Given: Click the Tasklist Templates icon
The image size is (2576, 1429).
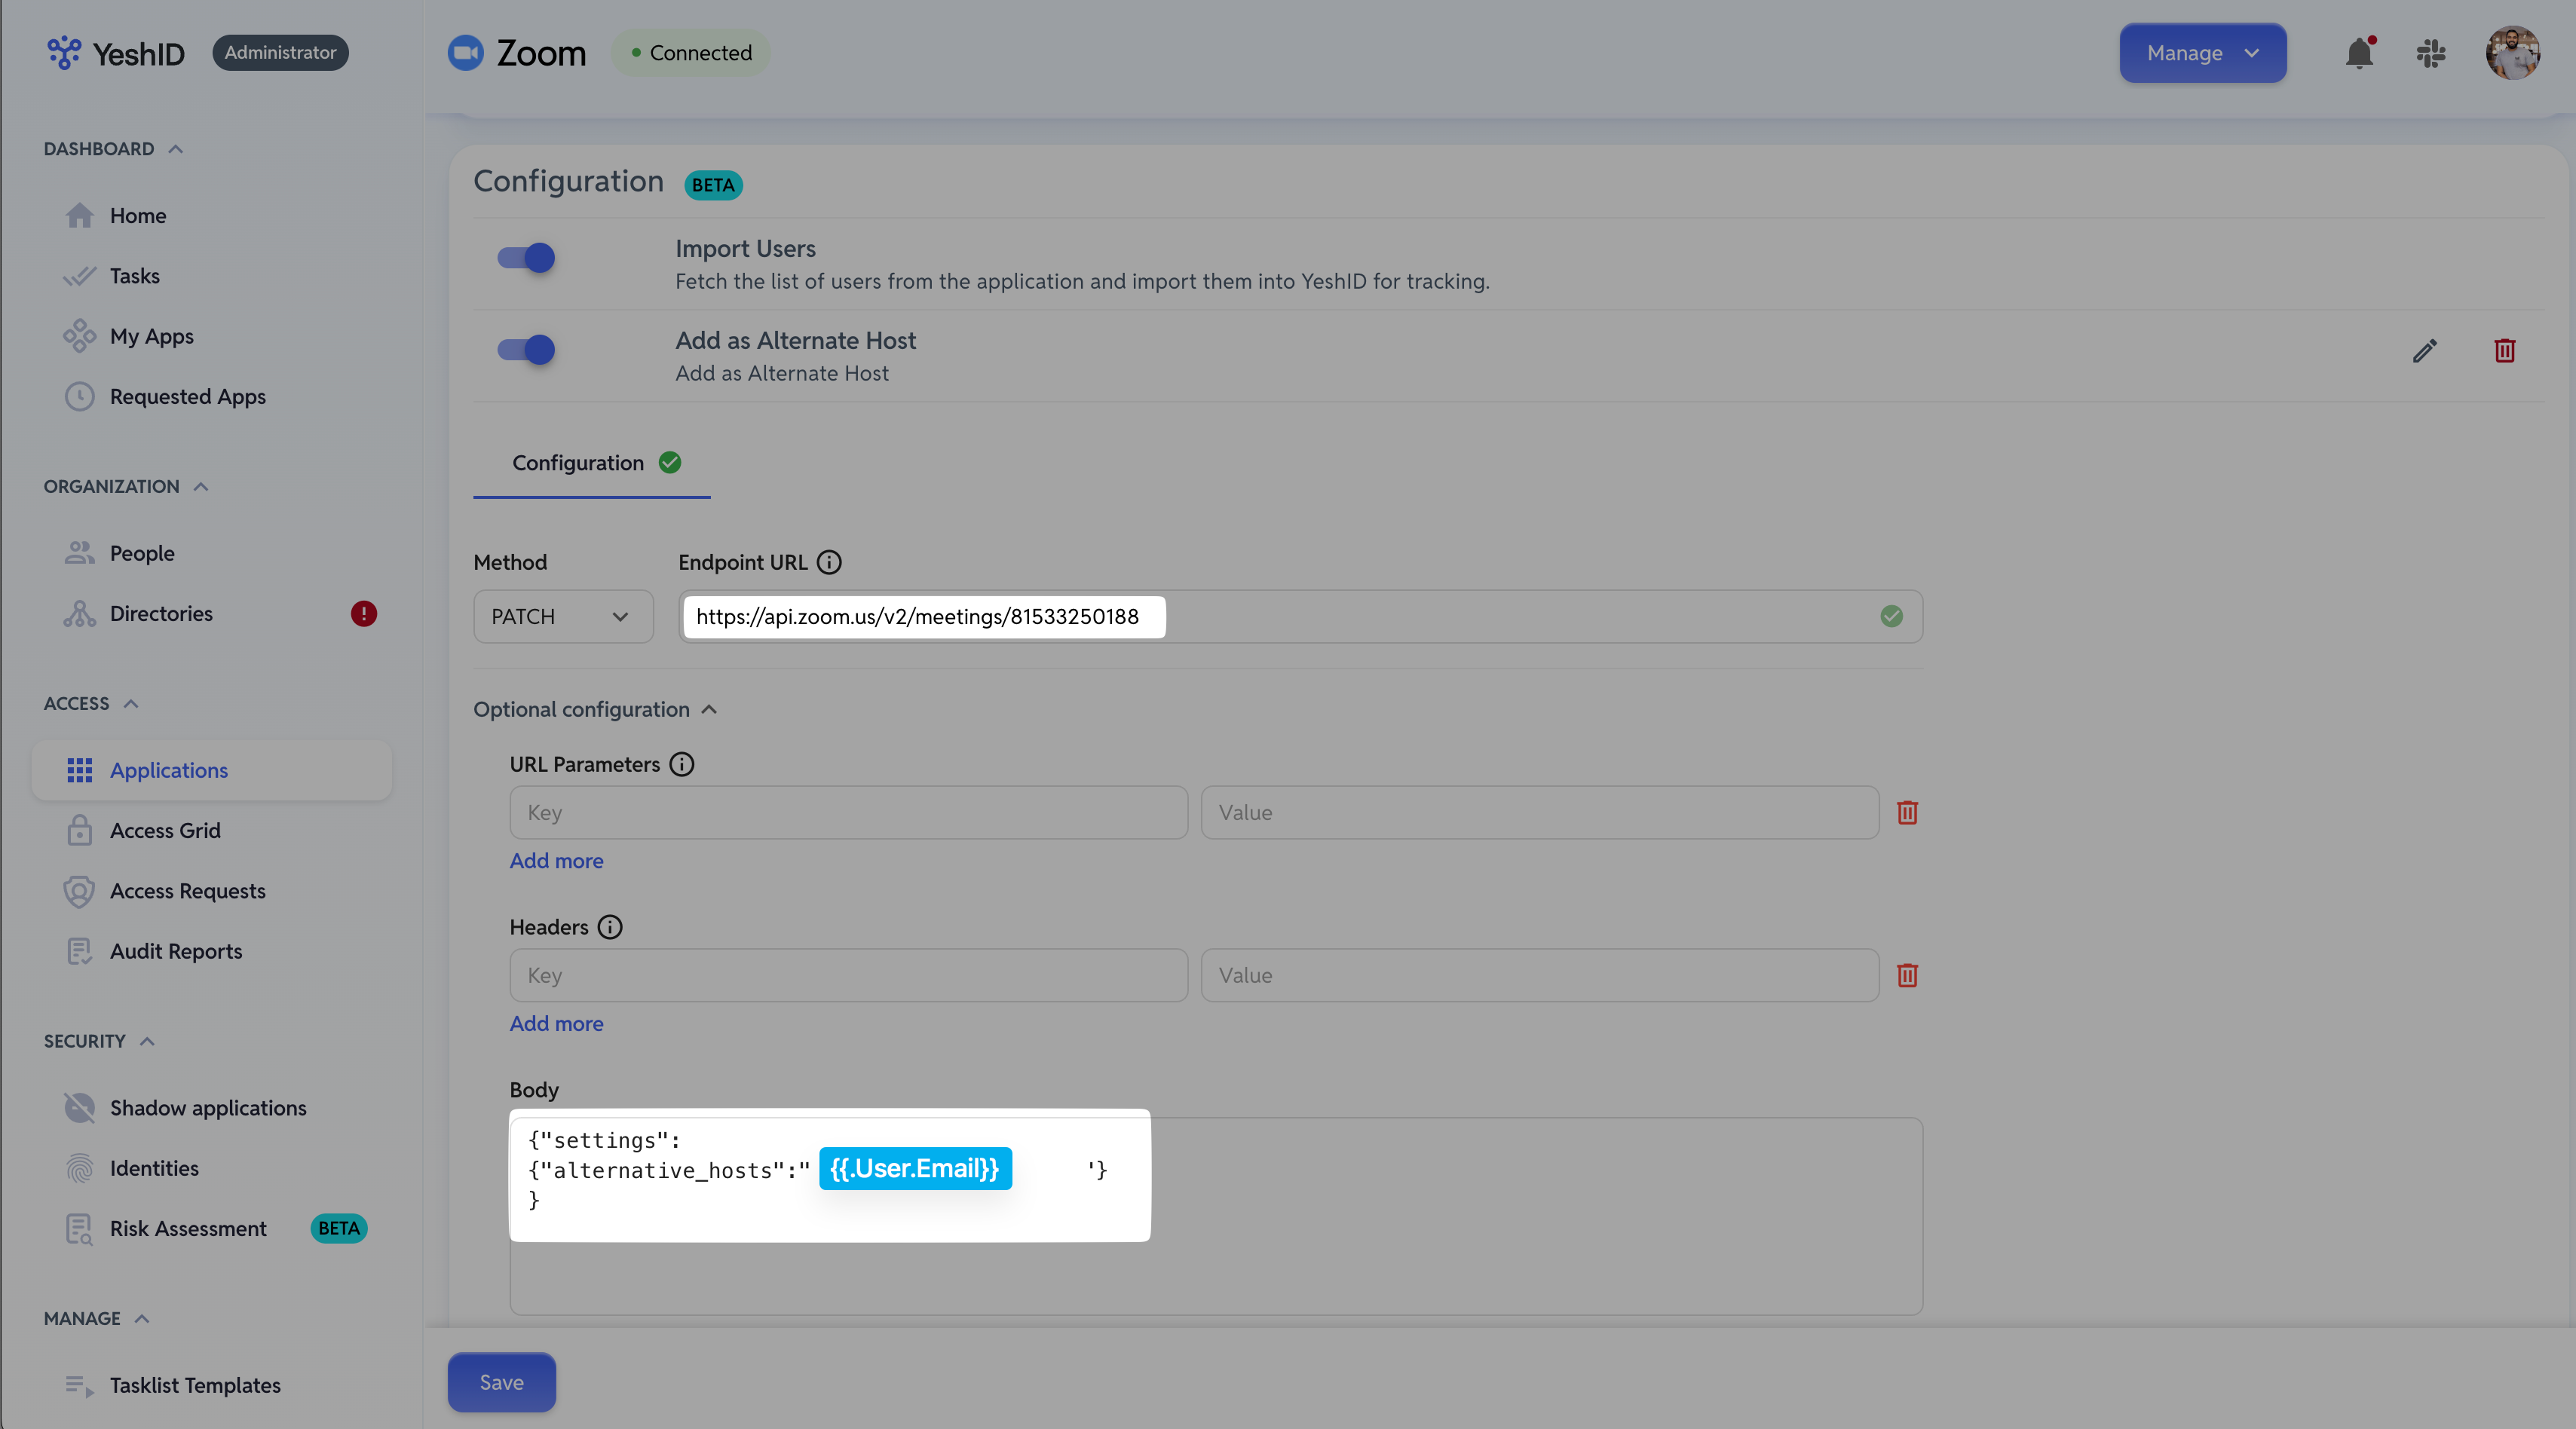Looking at the screenshot, I should click(79, 1385).
